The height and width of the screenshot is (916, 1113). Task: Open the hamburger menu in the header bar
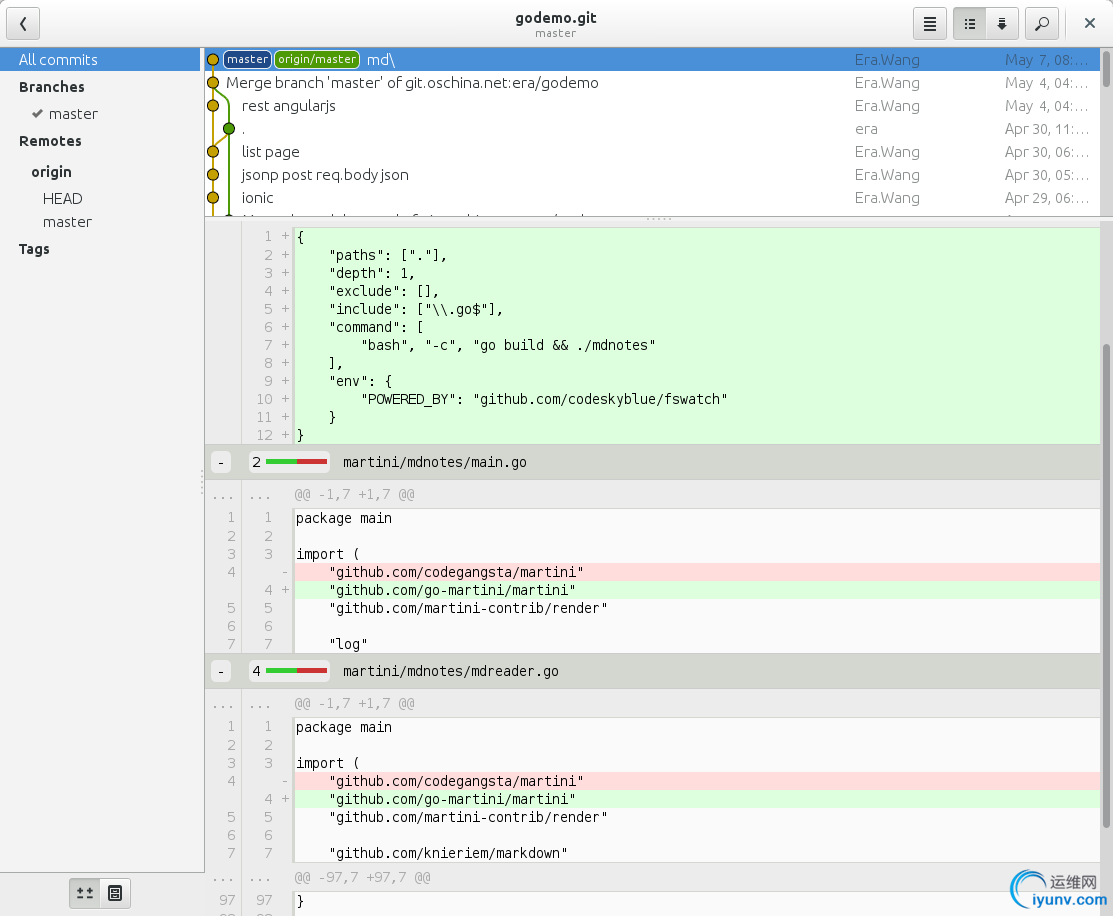pyautogui.click(x=929, y=23)
